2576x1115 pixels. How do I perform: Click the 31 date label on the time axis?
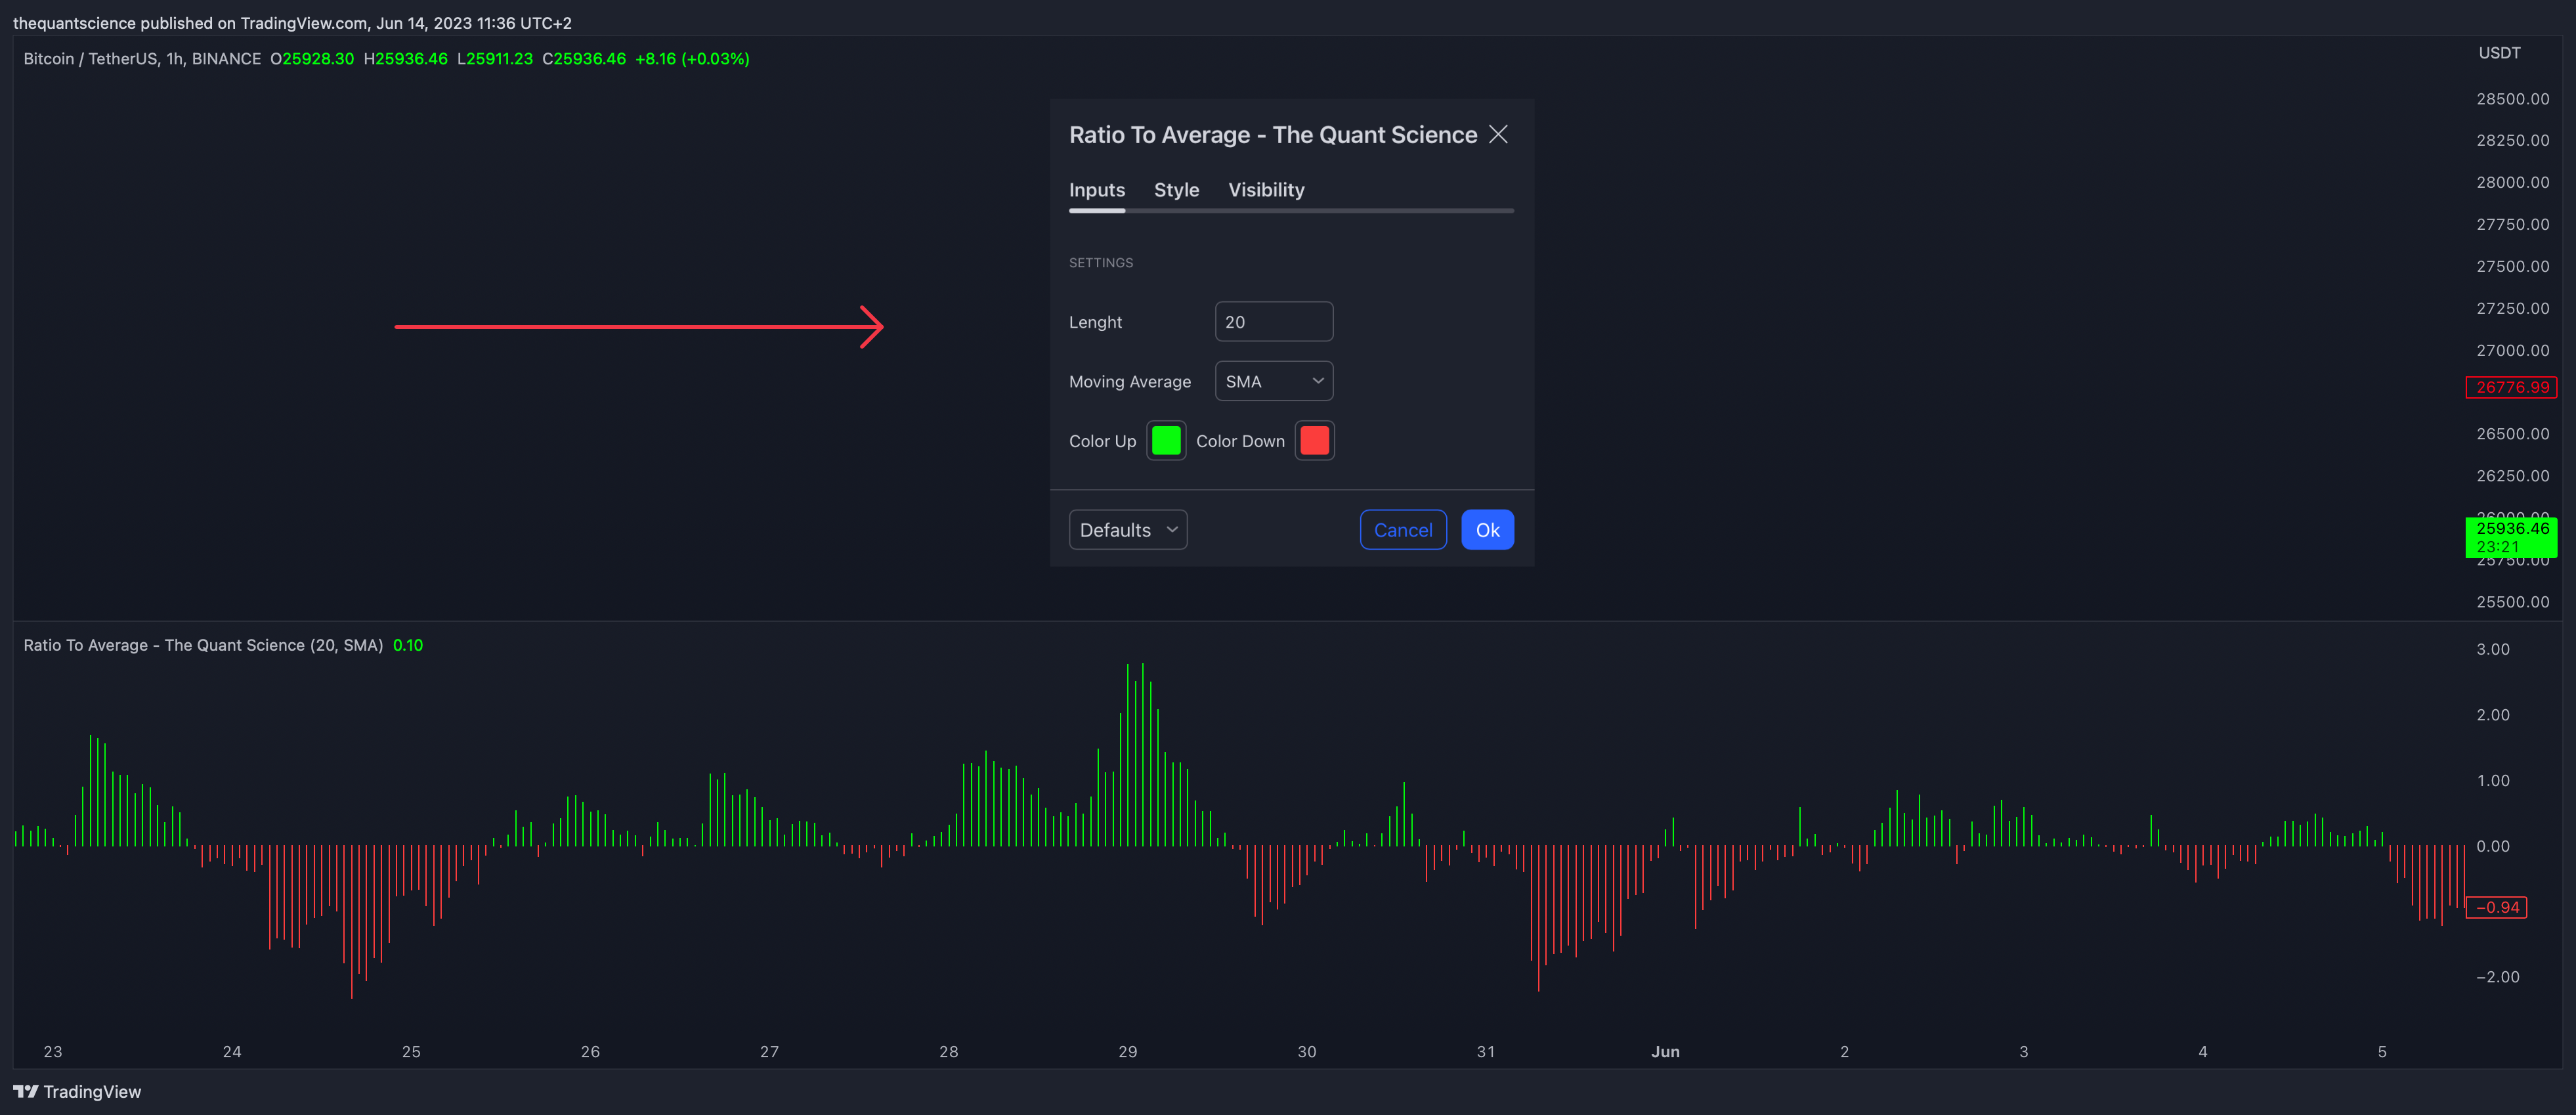[1486, 1051]
